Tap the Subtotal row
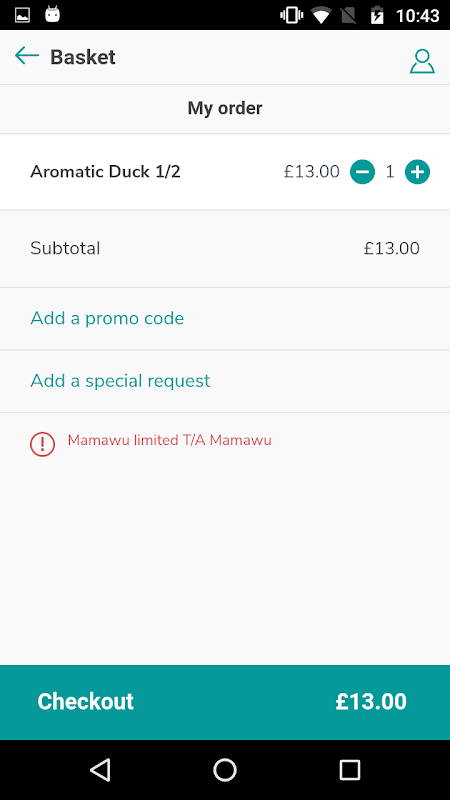 (x=225, y=248)
